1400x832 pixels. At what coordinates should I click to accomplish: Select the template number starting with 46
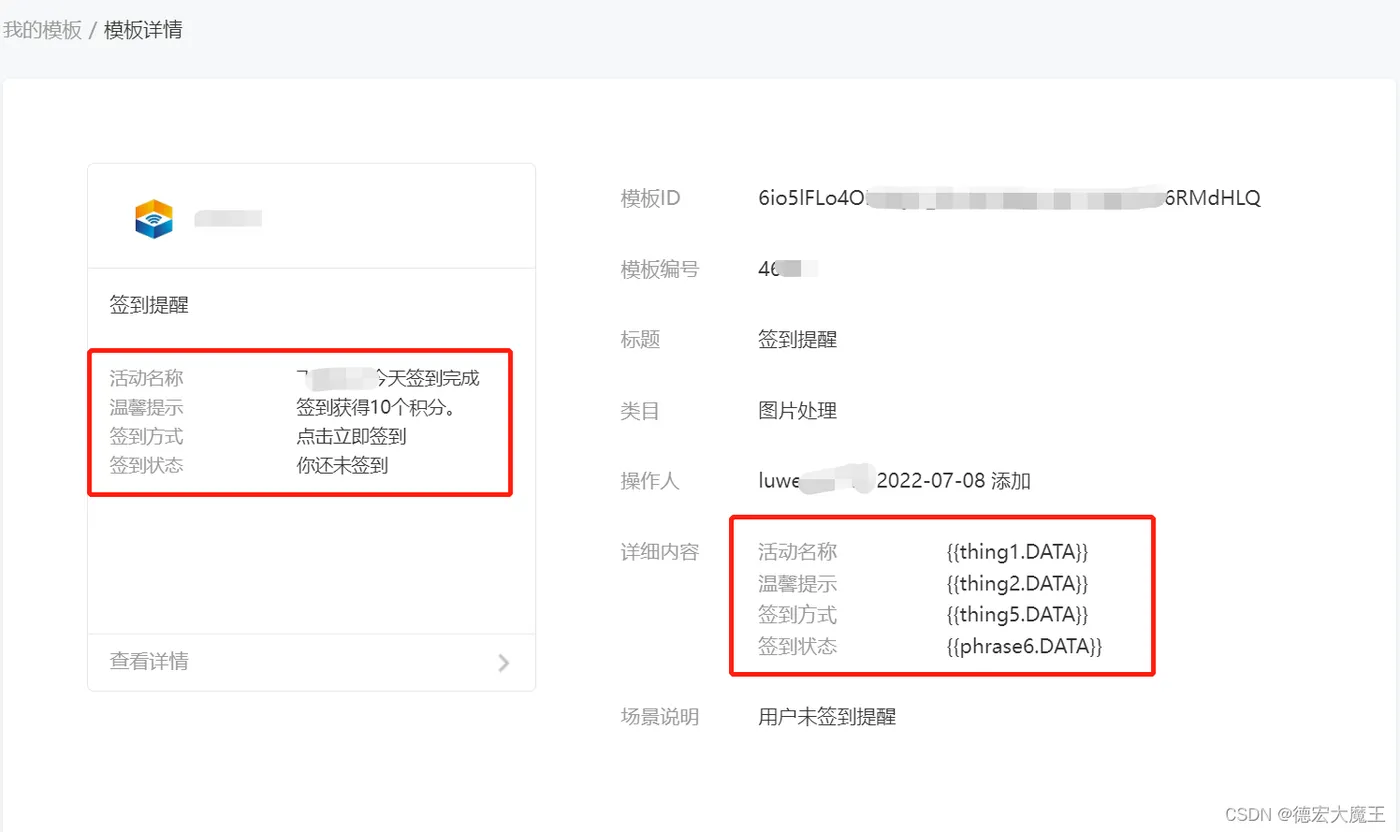788,269
